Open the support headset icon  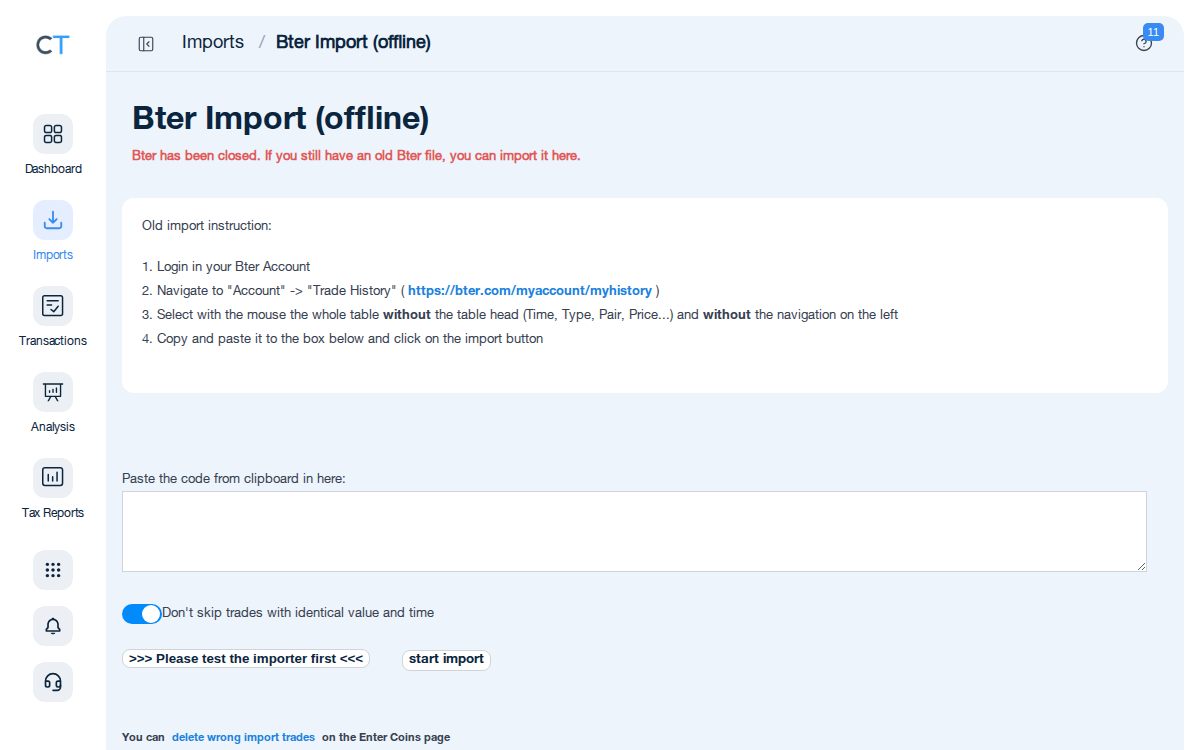coord(53,682)
